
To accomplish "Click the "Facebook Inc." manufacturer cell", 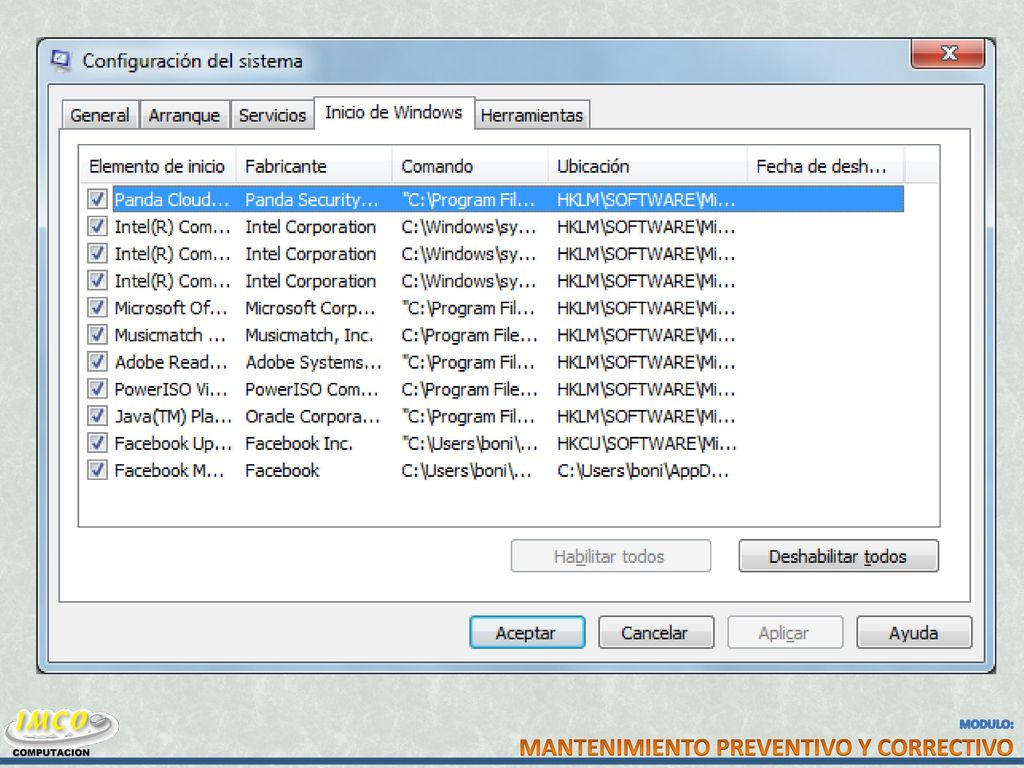I will click(x=298, y=443).
